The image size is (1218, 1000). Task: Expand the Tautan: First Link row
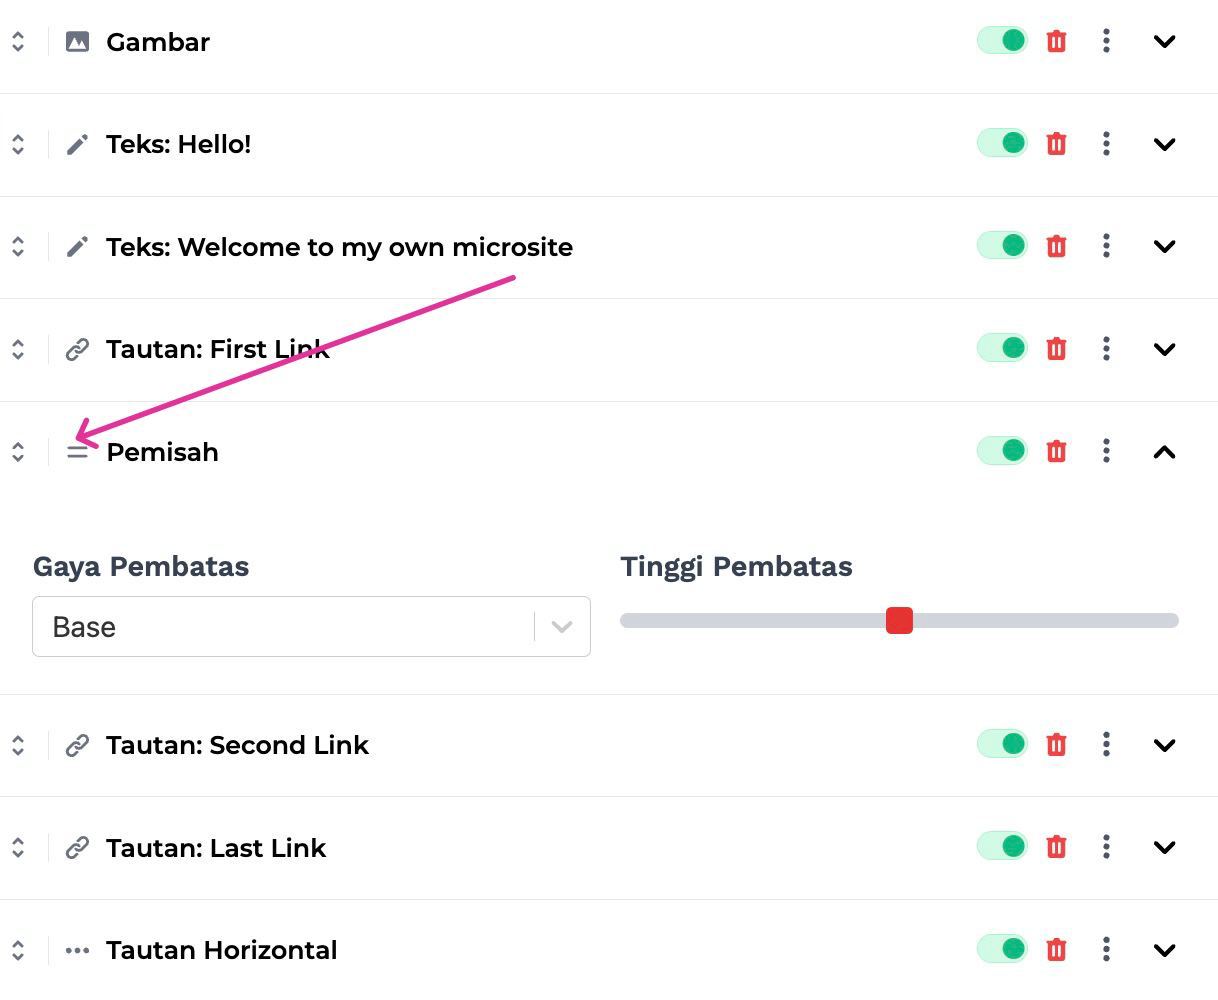1164,349
